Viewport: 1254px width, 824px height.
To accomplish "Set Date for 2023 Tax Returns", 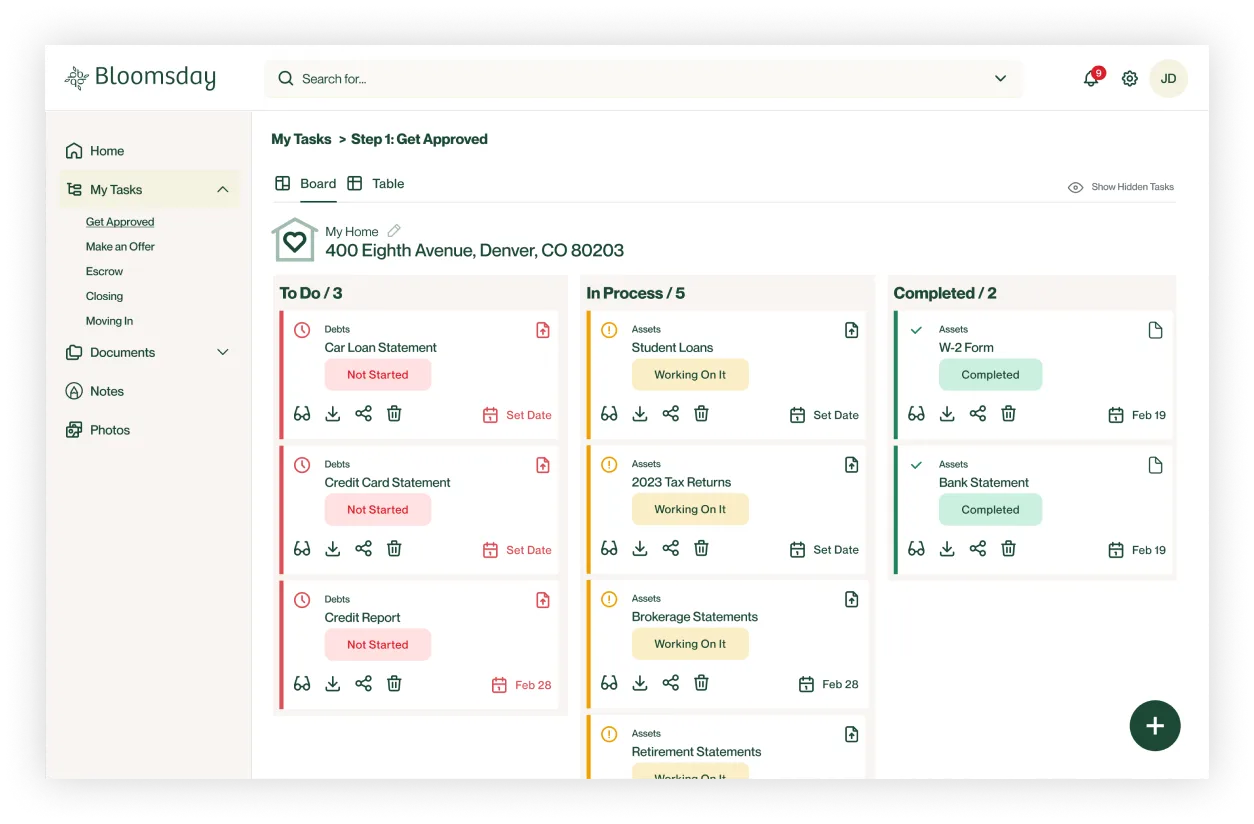I will pos(824,550).
